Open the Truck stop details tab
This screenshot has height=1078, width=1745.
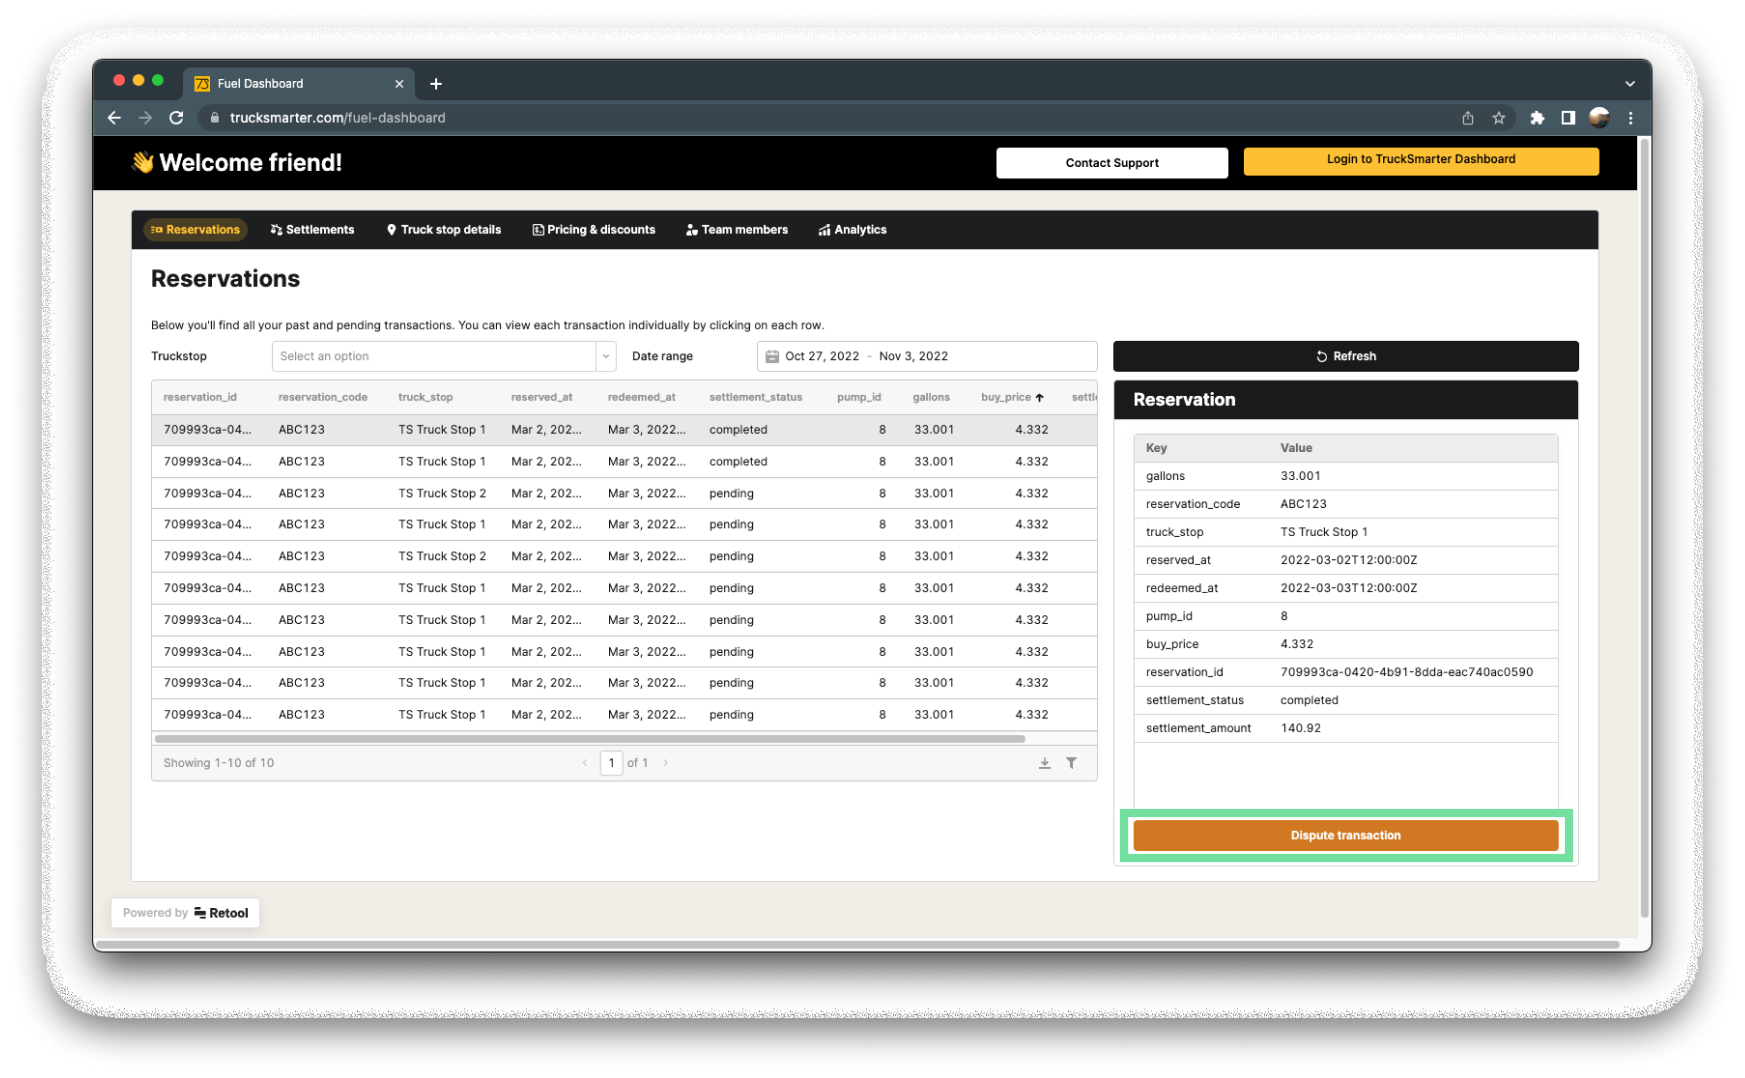coord(444,230)
